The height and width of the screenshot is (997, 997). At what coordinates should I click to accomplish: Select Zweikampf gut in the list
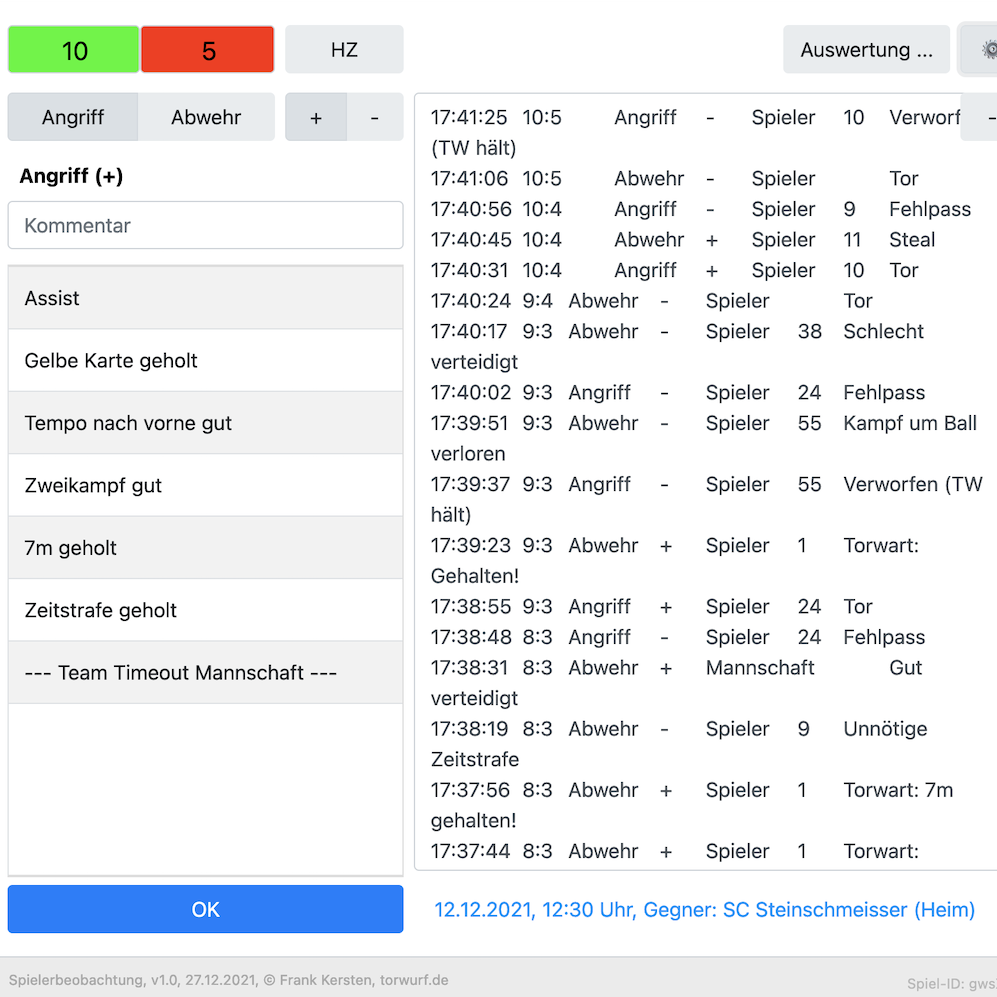(205, 485)
